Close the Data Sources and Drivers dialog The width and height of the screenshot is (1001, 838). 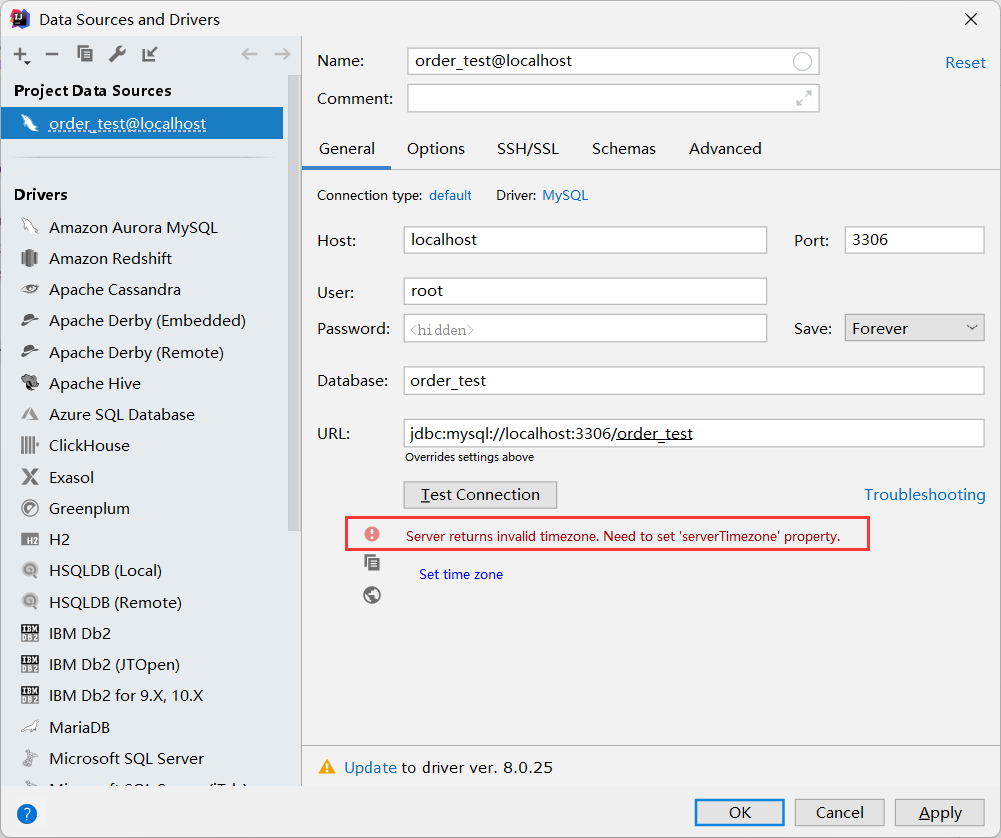click(x=971, y=19)
